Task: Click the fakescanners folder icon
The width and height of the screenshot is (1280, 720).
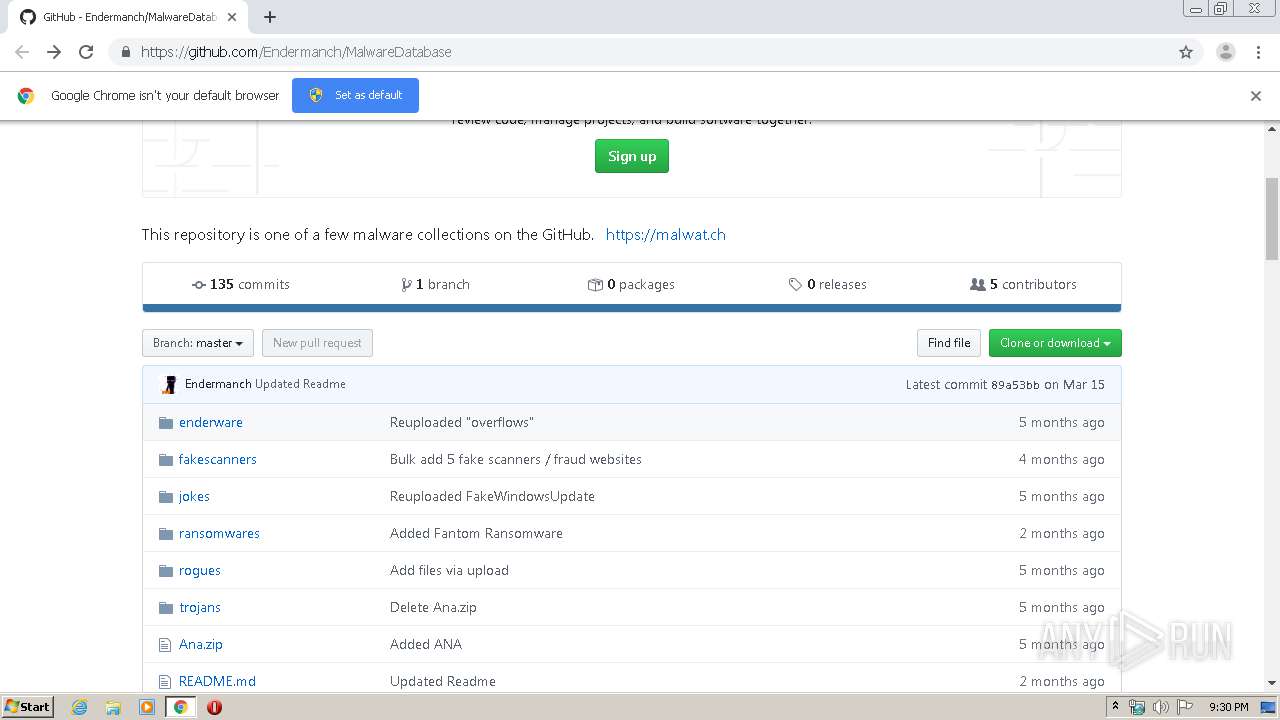Action: (x=166, y=460)
